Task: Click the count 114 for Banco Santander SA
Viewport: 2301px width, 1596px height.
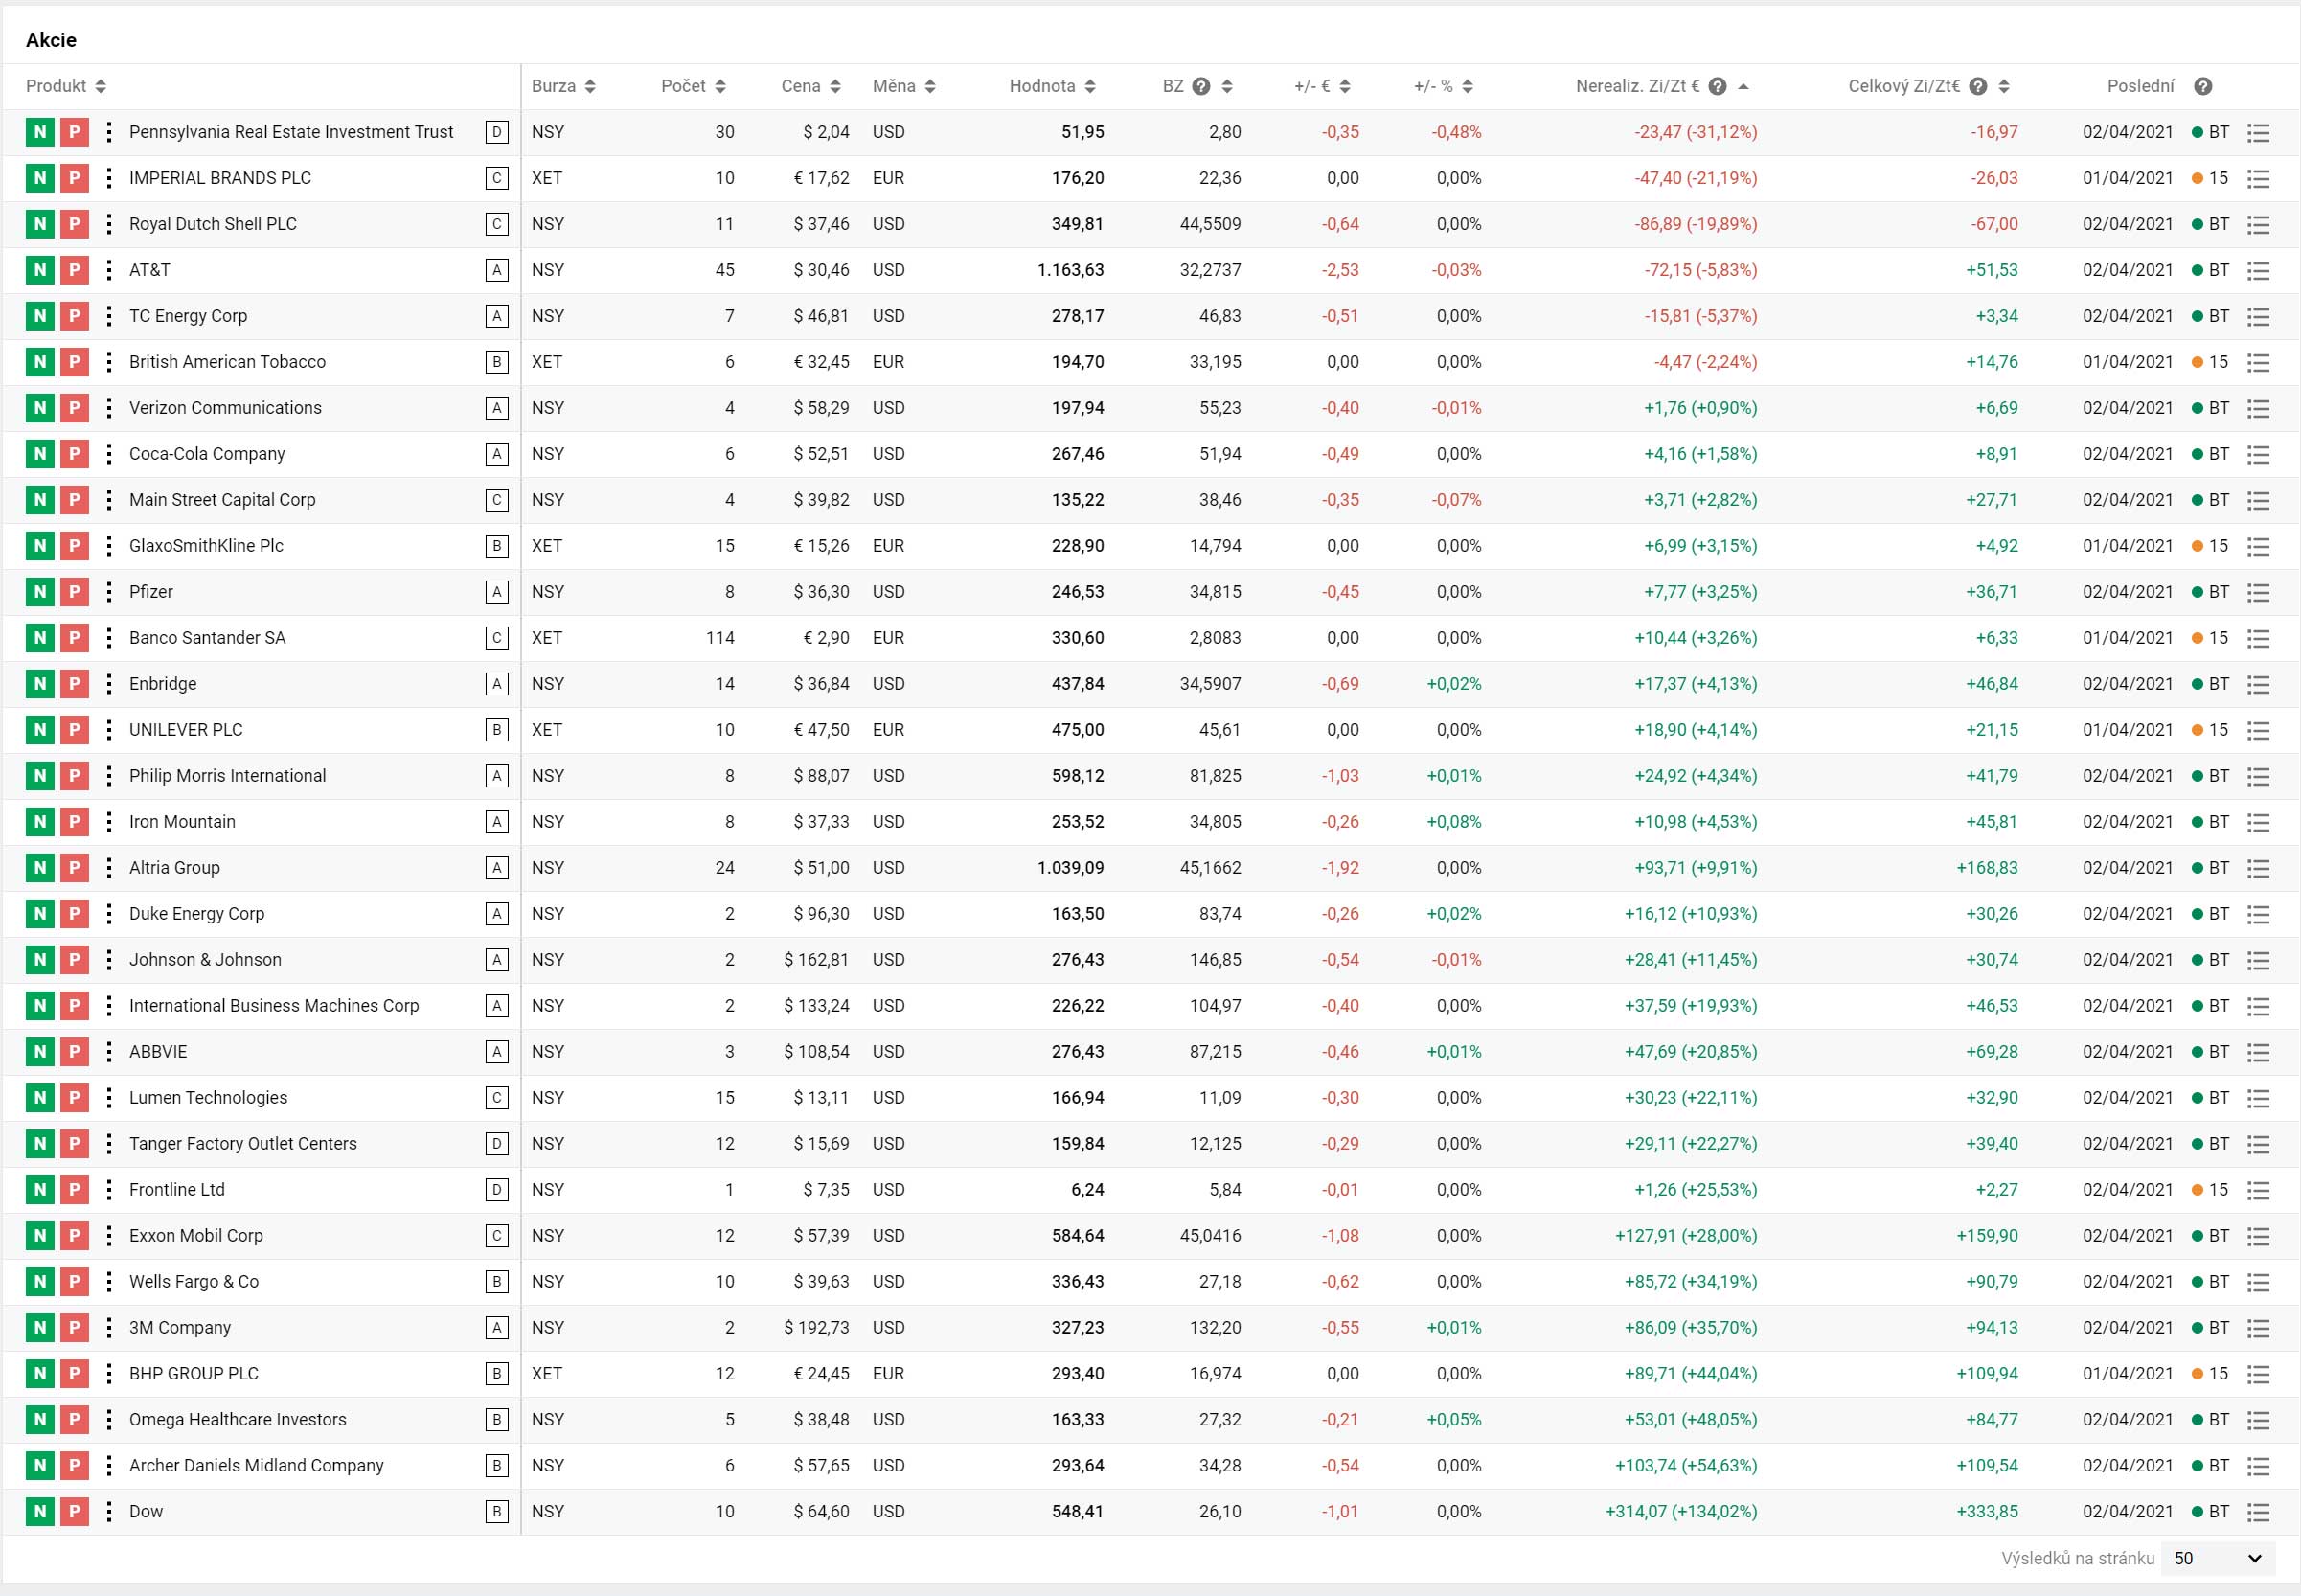Action: (x=720, y=638)
